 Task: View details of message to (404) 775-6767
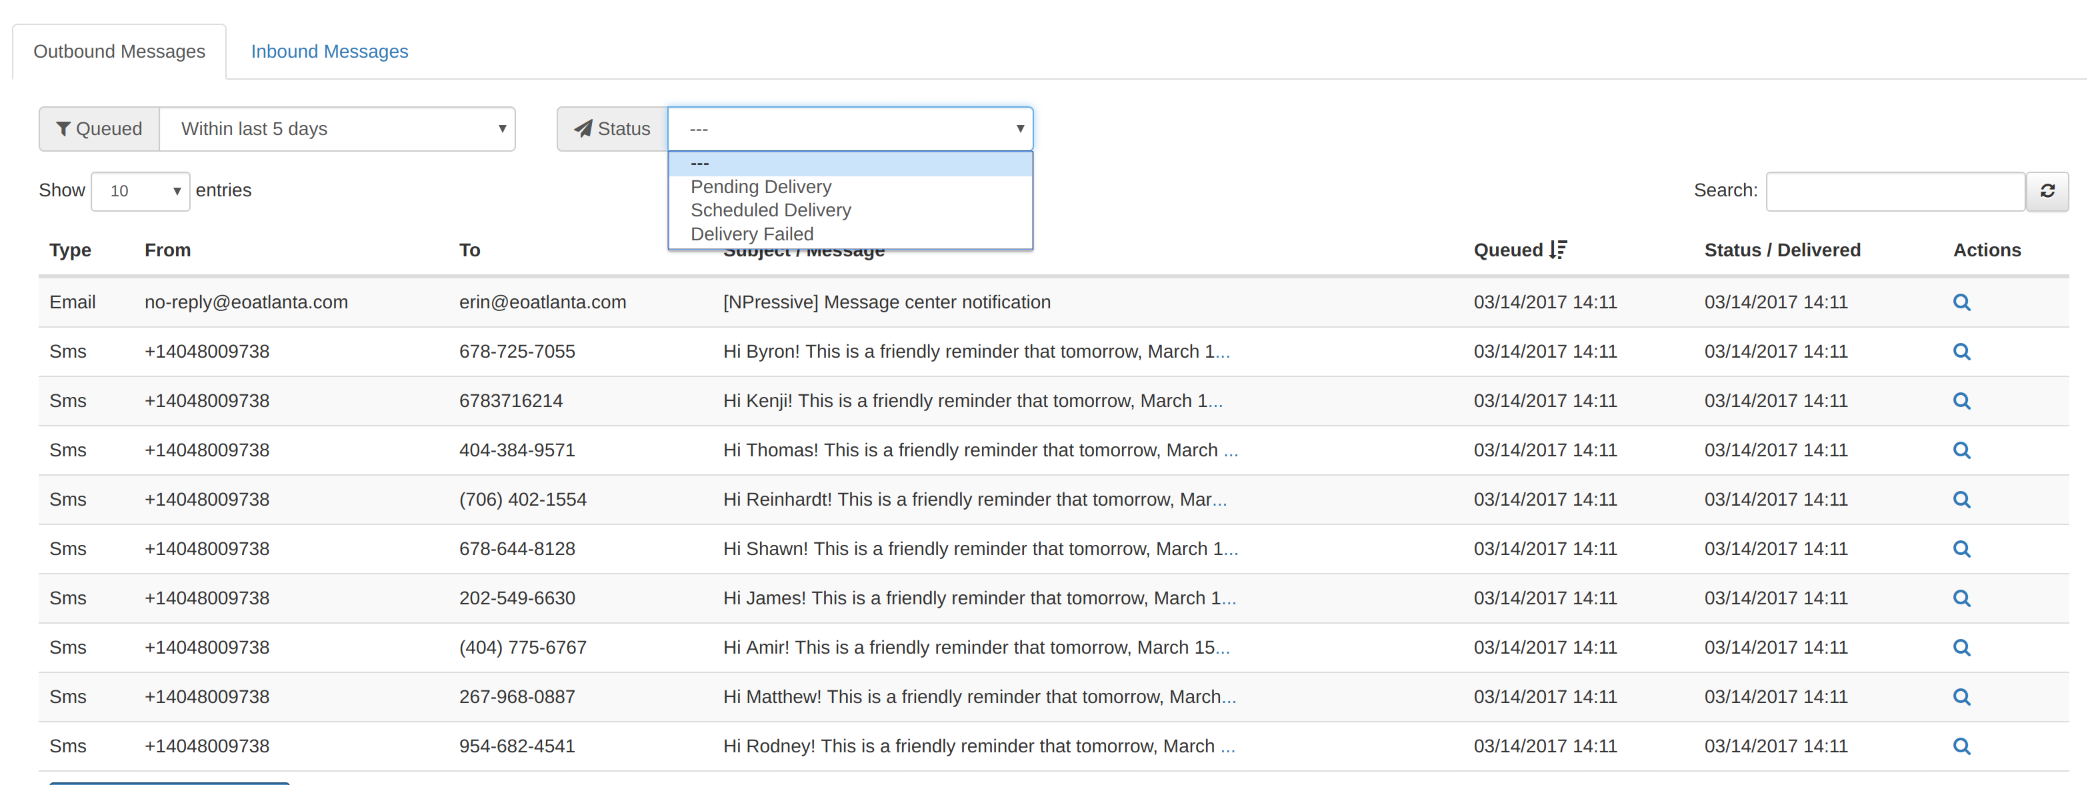(x=1961, y=648)
